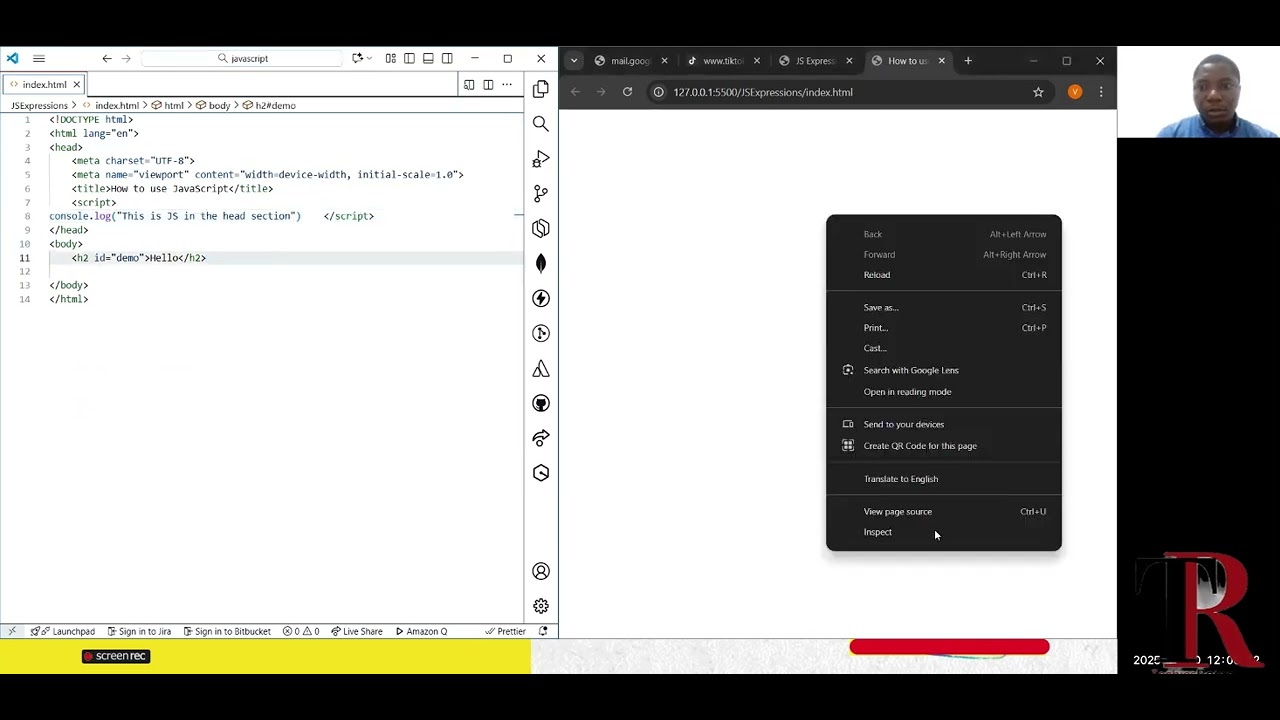Open Amazon Q from status bar
1280x720 pixels.
(x=421, y=631)
